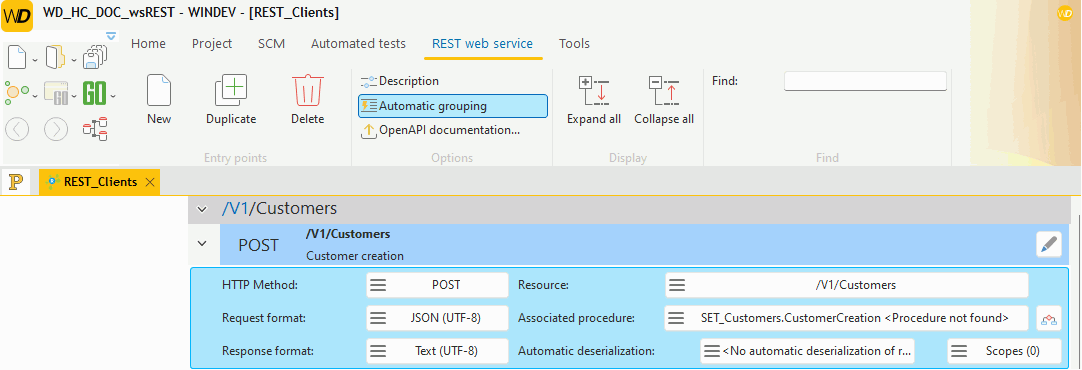The width and height of the screenshot is (1082, 370).
Task: Click the WD icon at top-right corner
Action: click(1064, 12)
